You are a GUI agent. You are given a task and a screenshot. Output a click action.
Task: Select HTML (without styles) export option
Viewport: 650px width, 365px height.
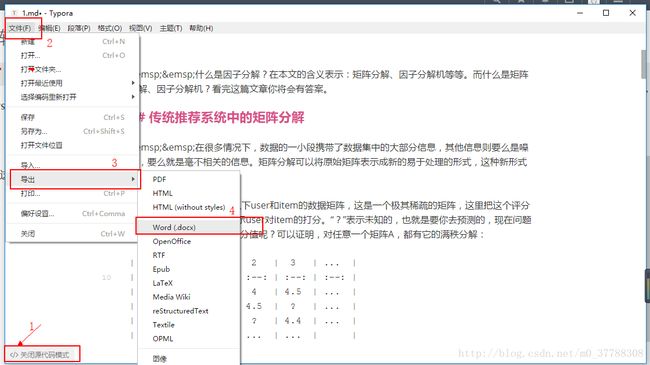click(189, 207)
